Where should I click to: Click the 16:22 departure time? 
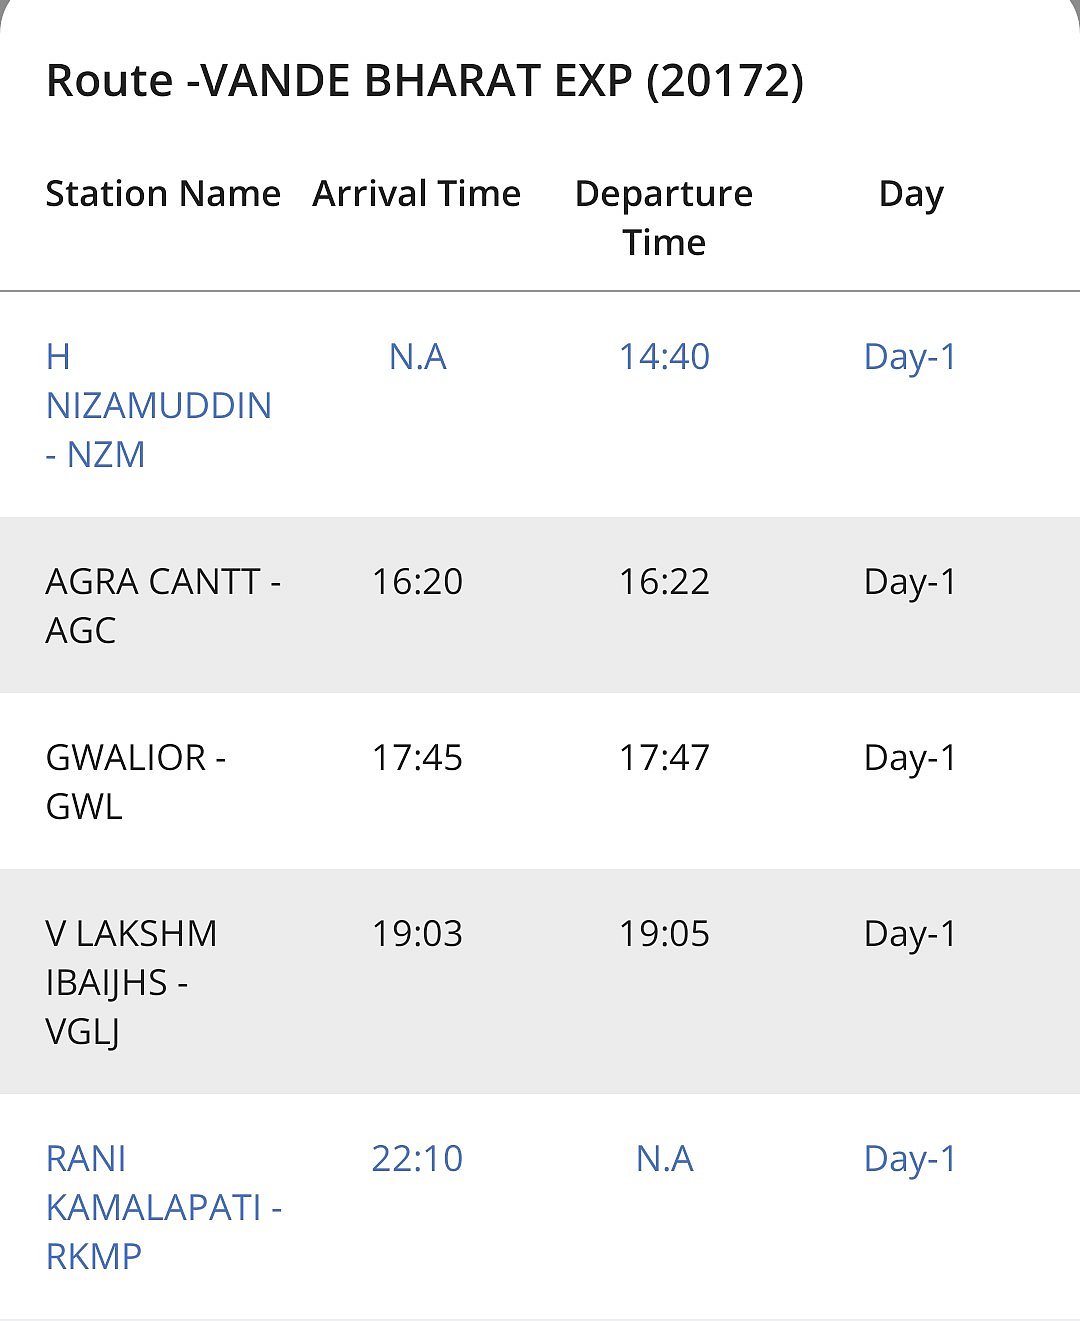[664, 581]
